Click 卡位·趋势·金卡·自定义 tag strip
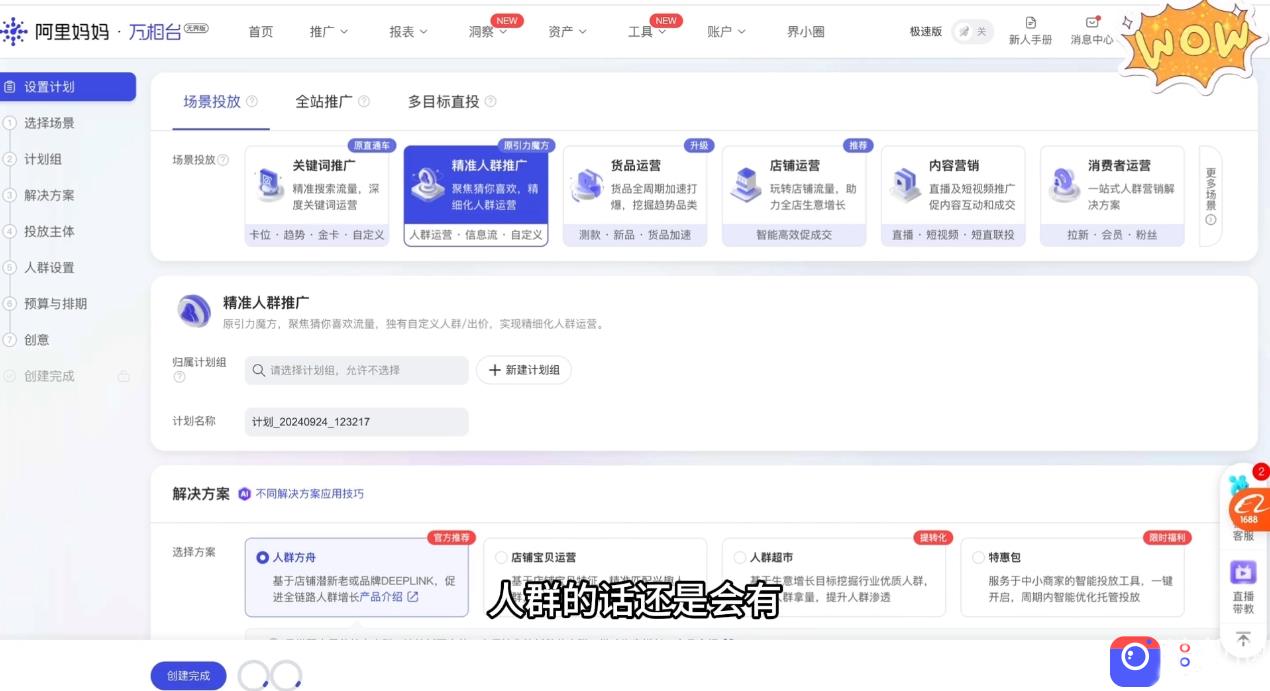 coord(317,236)
